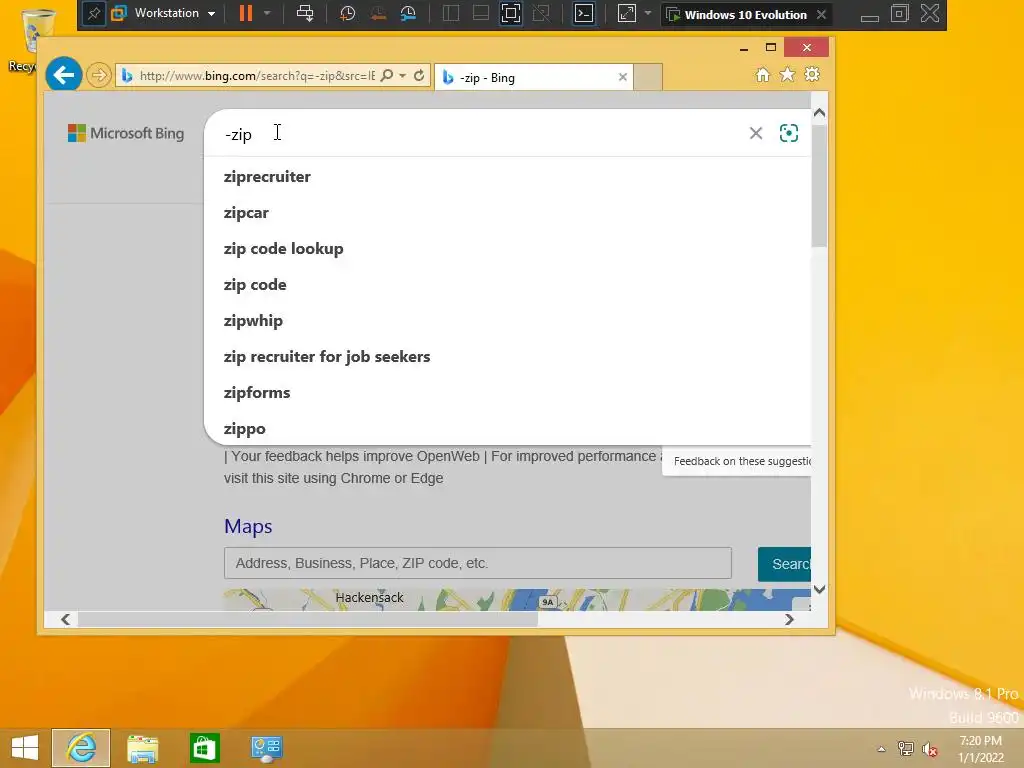Open Internet Explorer tools gear menu
This screenshot has width=1024, height=768.
[812, 74]
